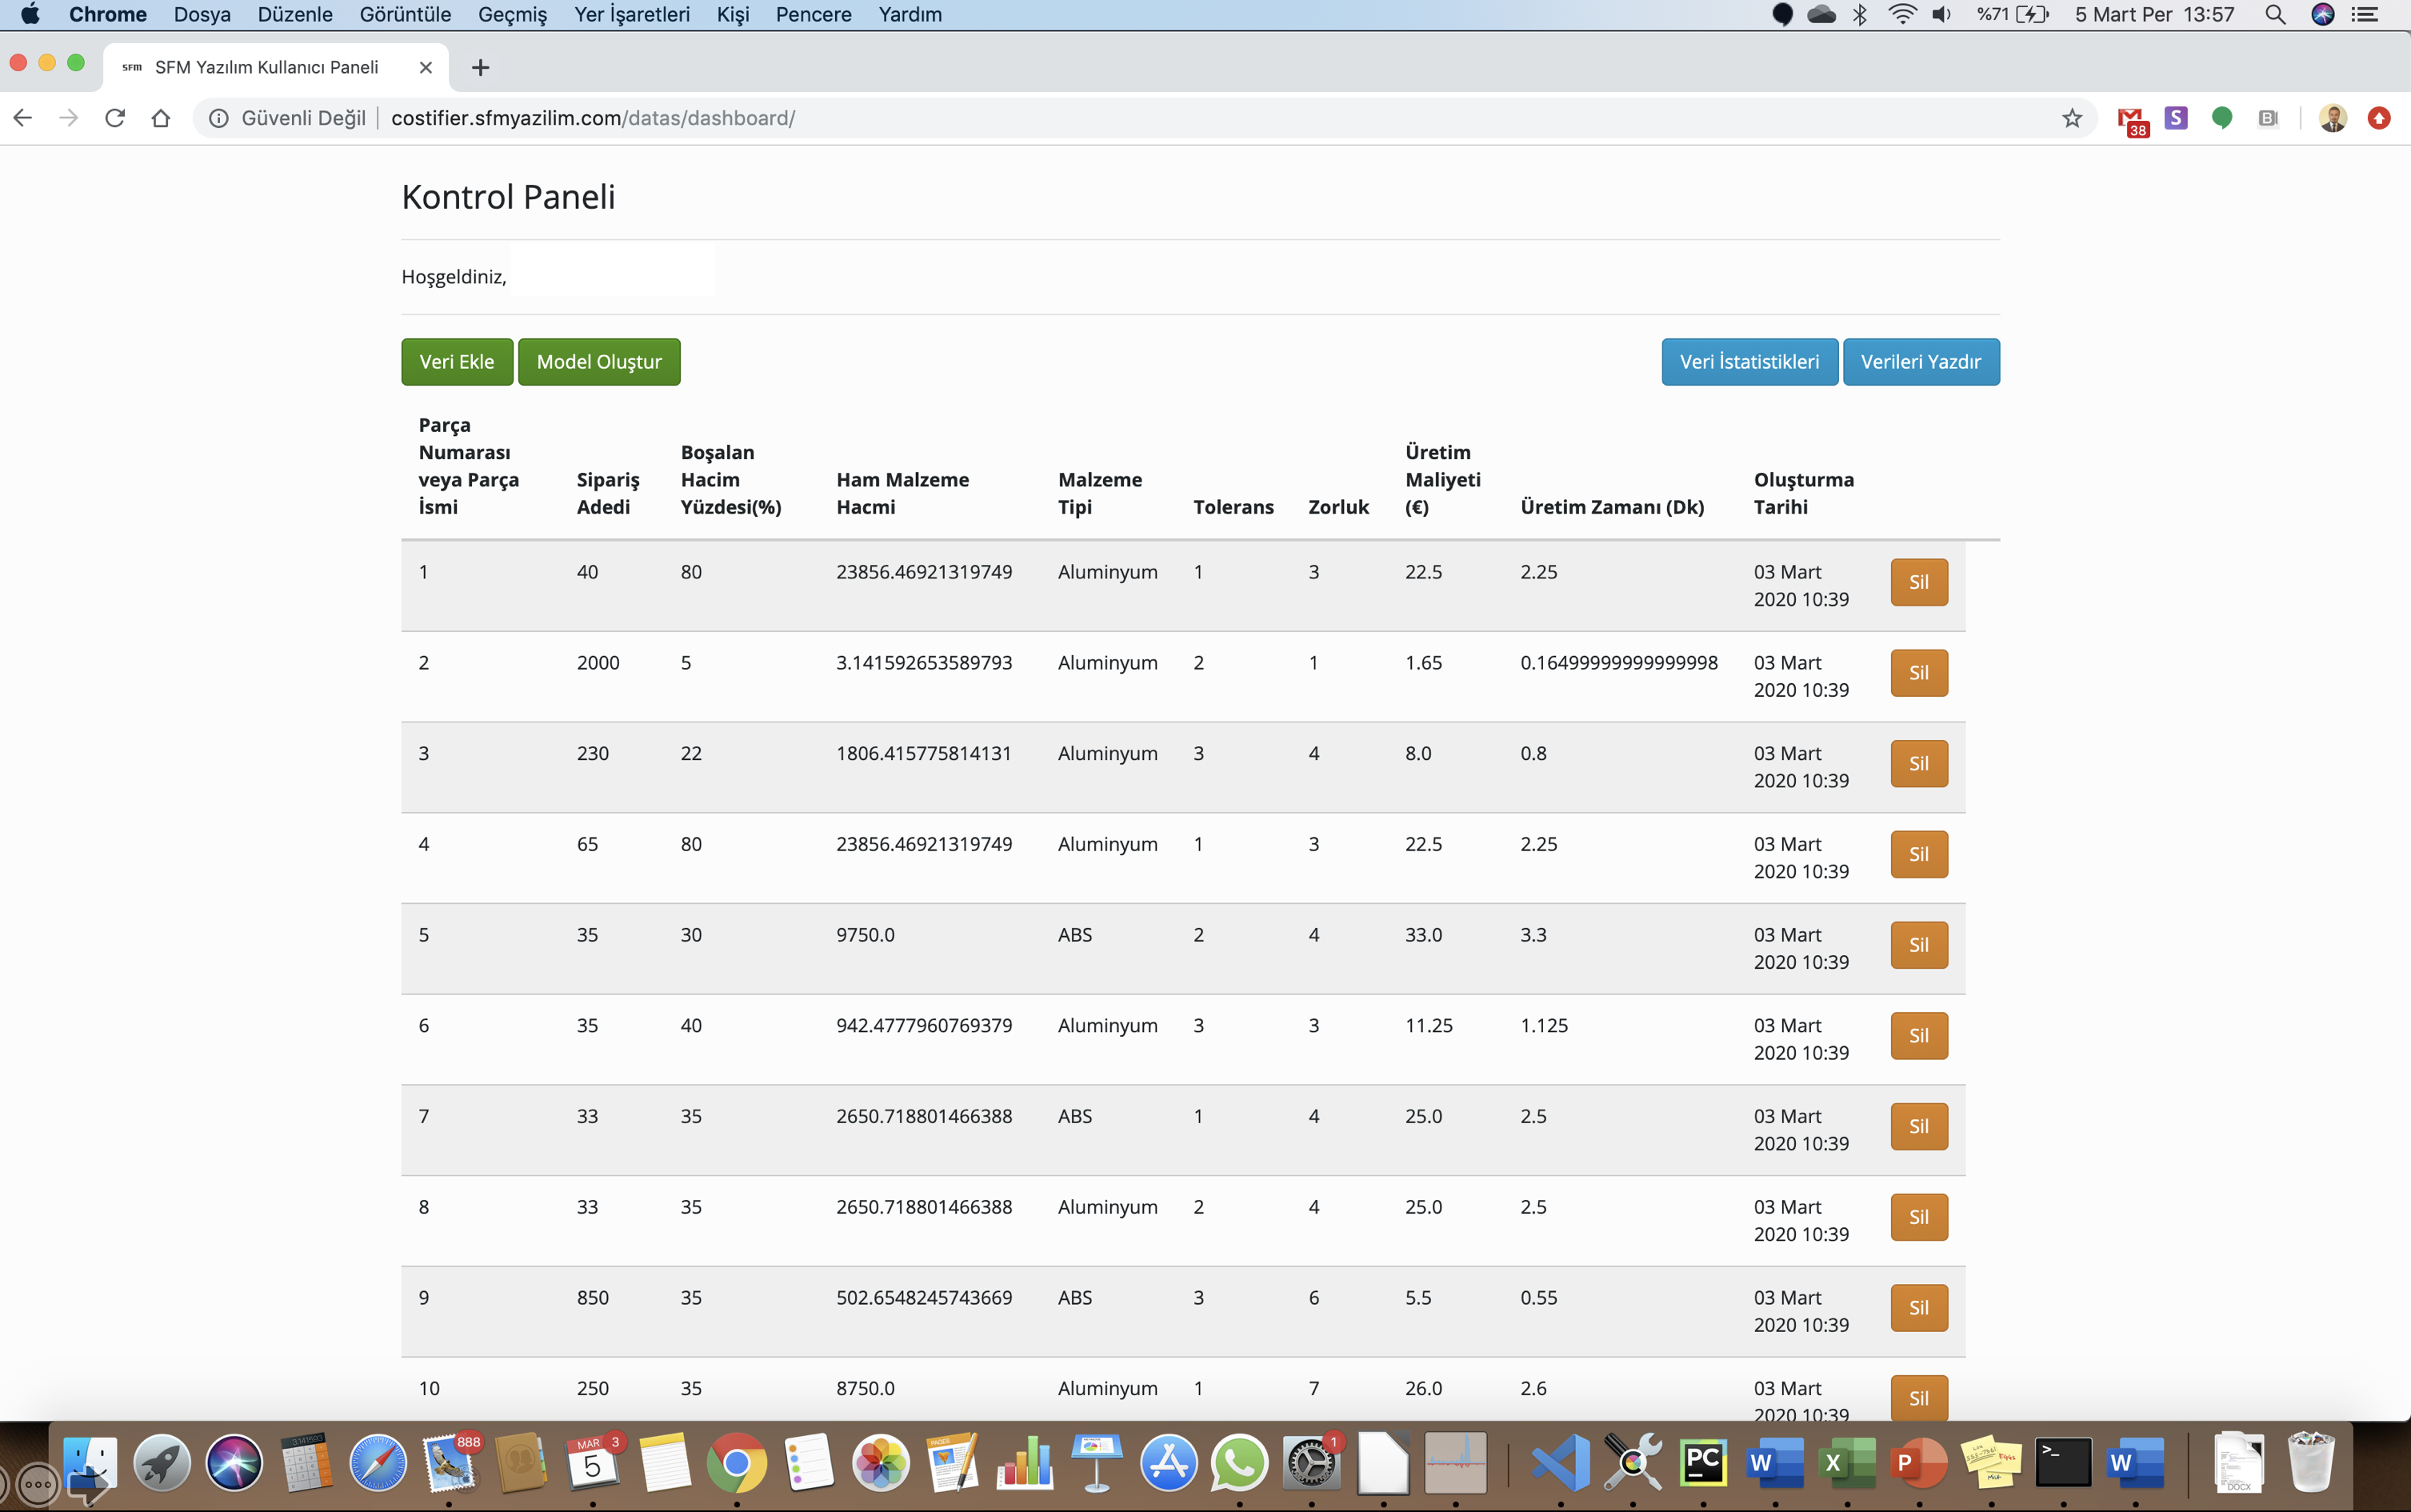
Task: Open Mail app with 888 badge
Action: click(x=450, y=1464)
